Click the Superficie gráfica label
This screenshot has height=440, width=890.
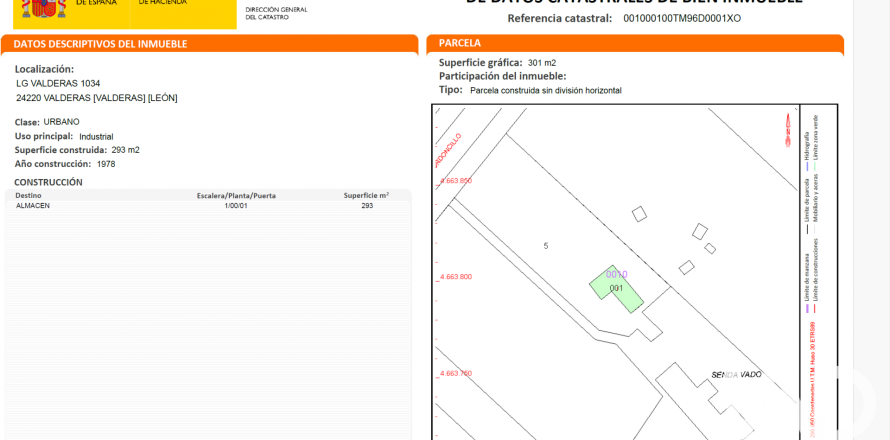(x=481, y=62)
